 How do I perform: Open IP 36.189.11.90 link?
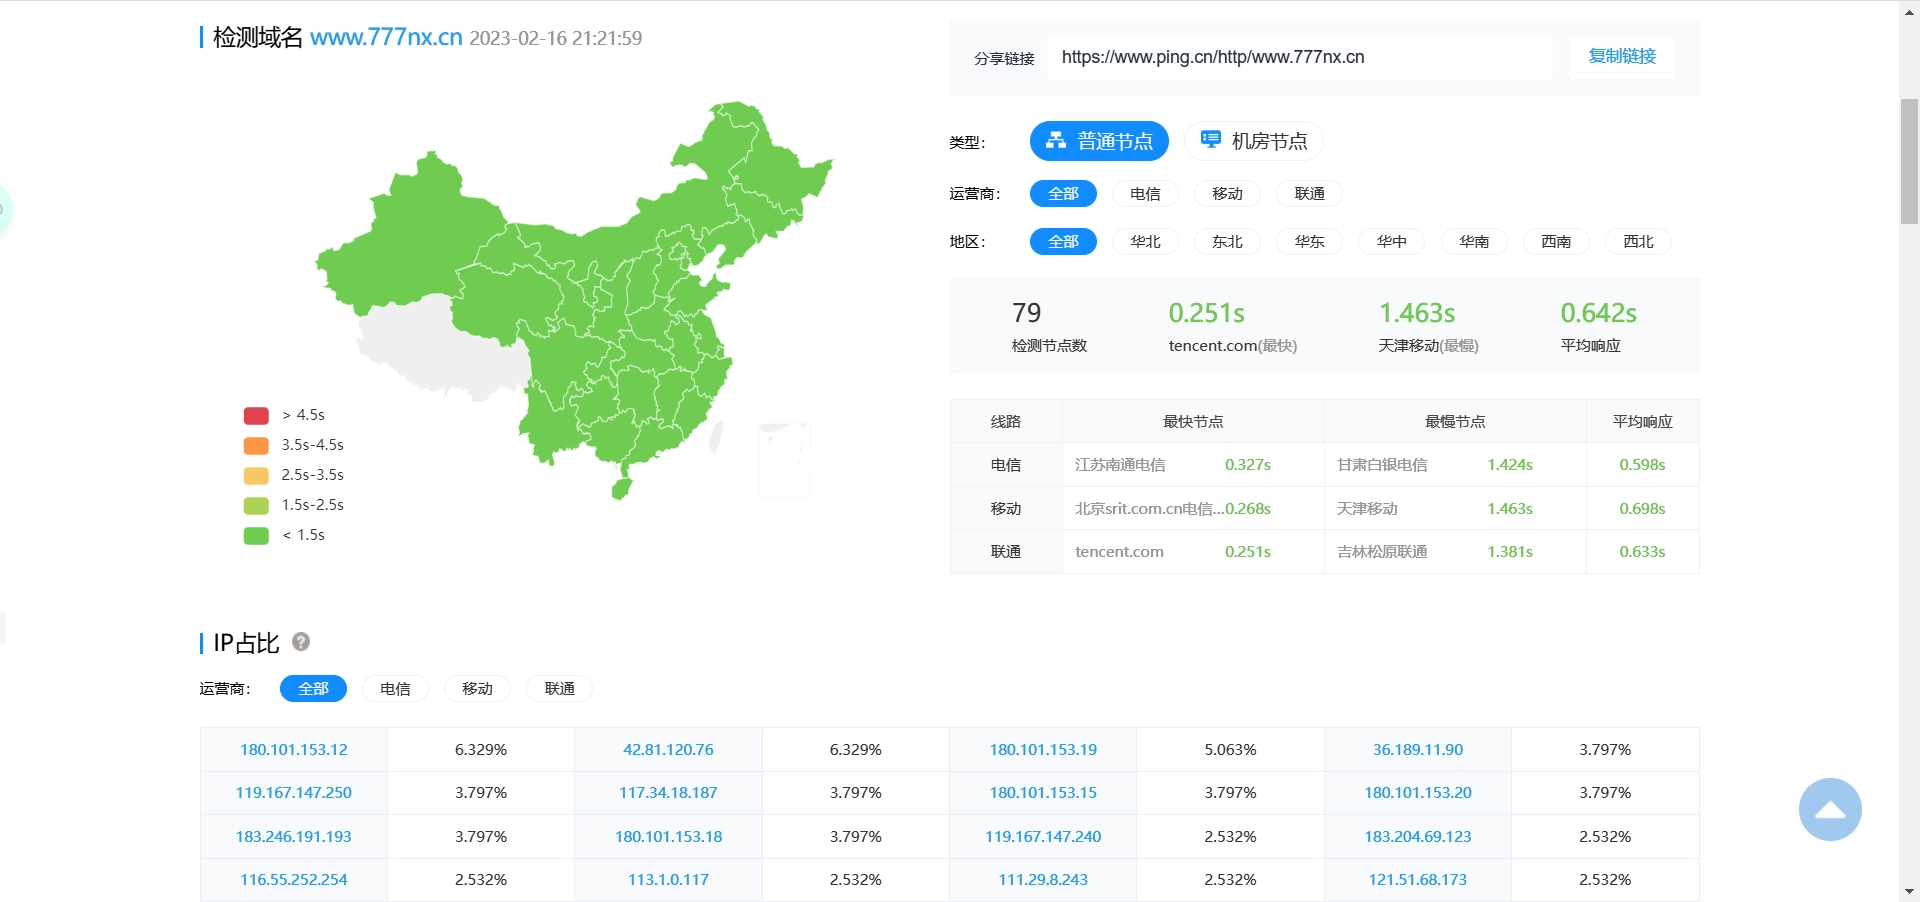click(x=1418, y=750)
